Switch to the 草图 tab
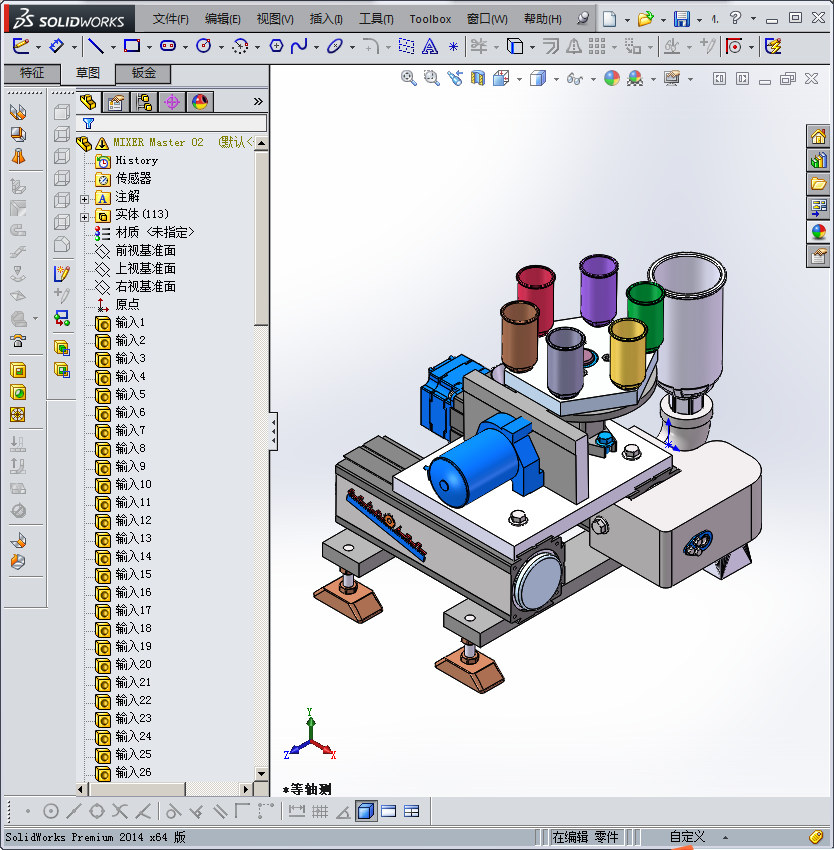This screenshot has width=834, height=850. 87,73
